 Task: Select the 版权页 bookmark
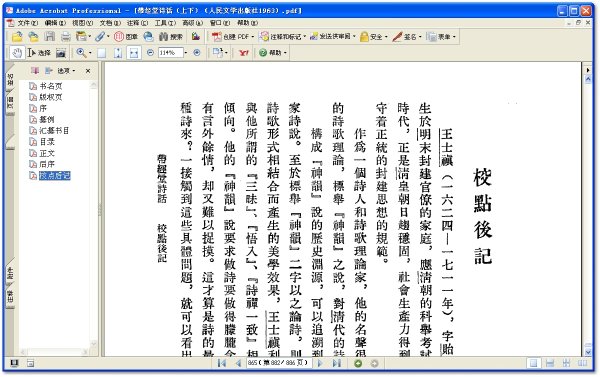[51, 97]
